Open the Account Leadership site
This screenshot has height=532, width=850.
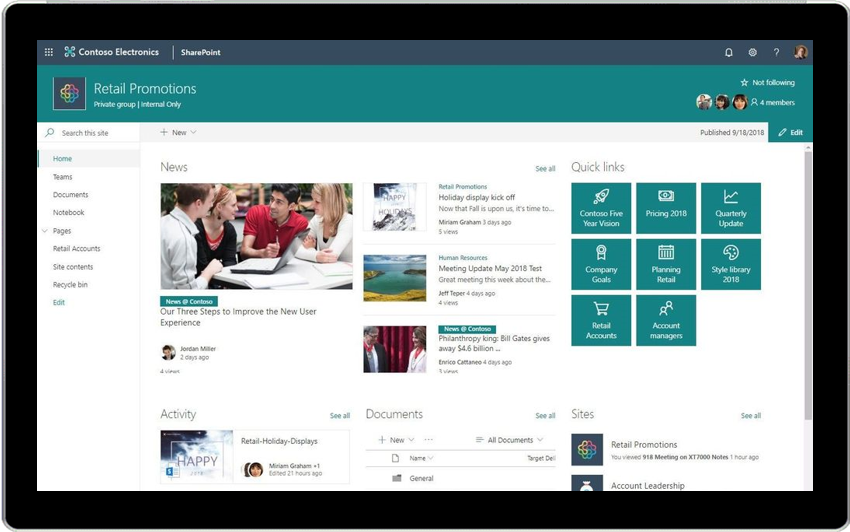click(x=647, y=486)
